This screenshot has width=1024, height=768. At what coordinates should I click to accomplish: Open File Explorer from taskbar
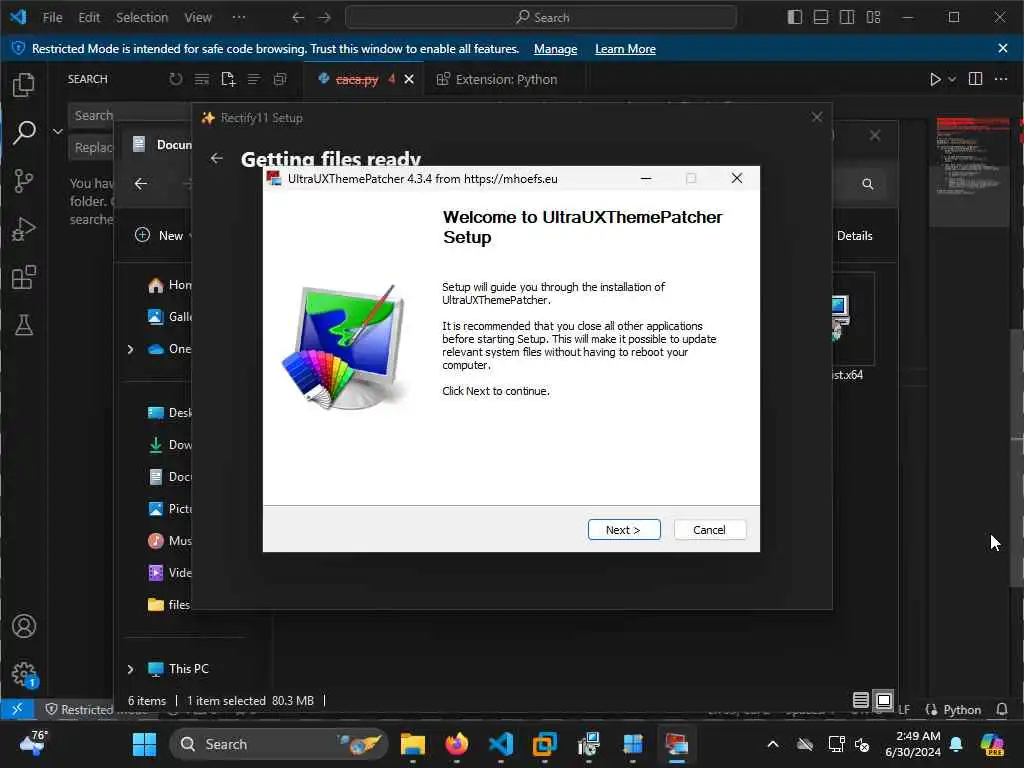pos(413,744)
